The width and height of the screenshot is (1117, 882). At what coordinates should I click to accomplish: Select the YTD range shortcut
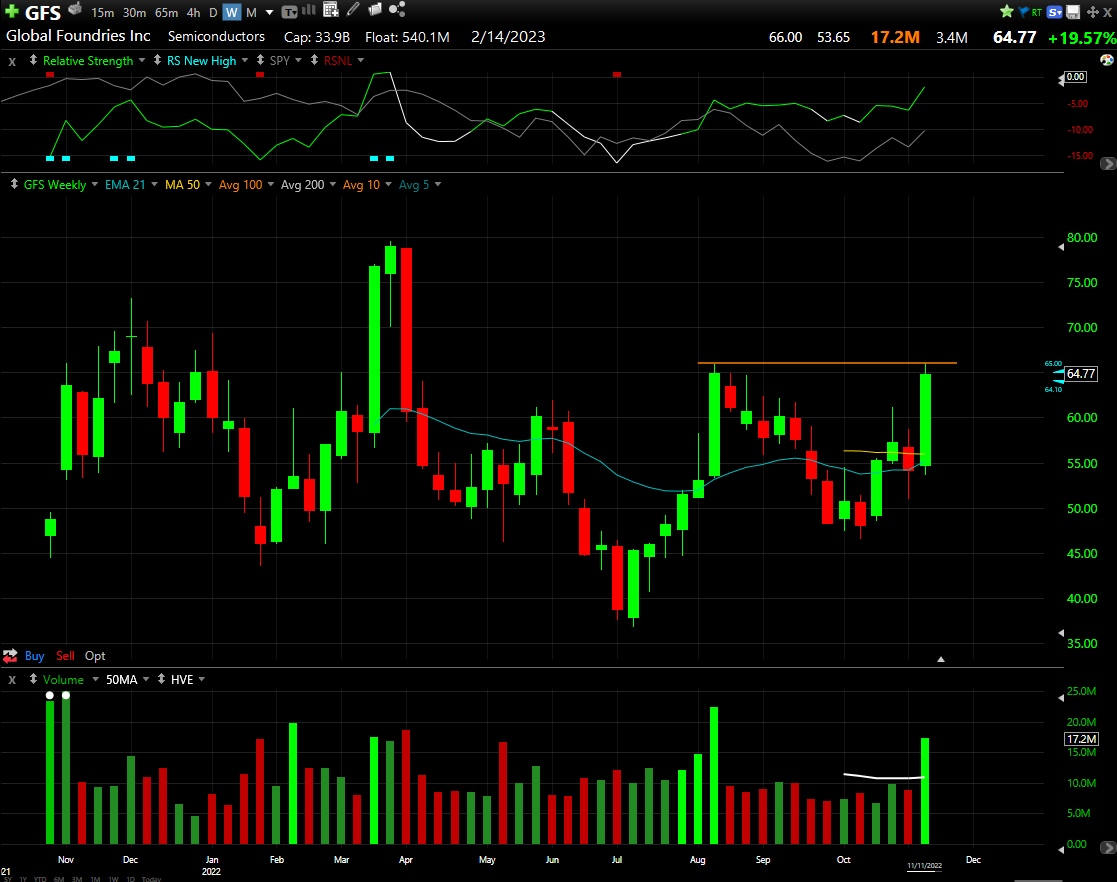pos(40,879)
